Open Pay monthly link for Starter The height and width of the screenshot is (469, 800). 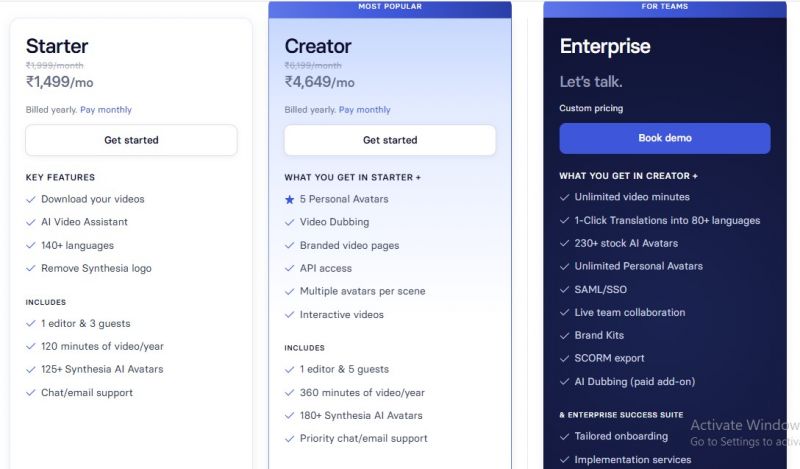coord(106,110)
